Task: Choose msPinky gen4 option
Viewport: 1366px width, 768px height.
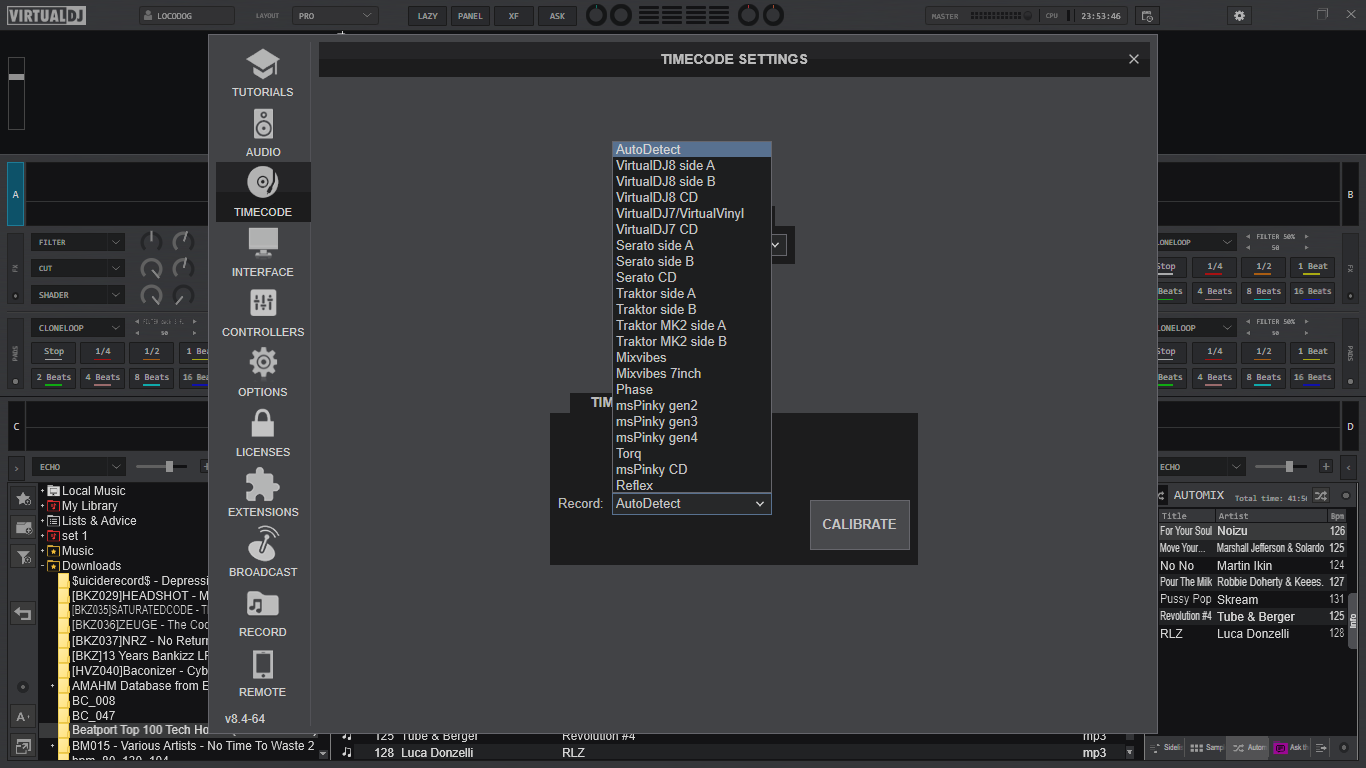Action: (x=692, y=438)
